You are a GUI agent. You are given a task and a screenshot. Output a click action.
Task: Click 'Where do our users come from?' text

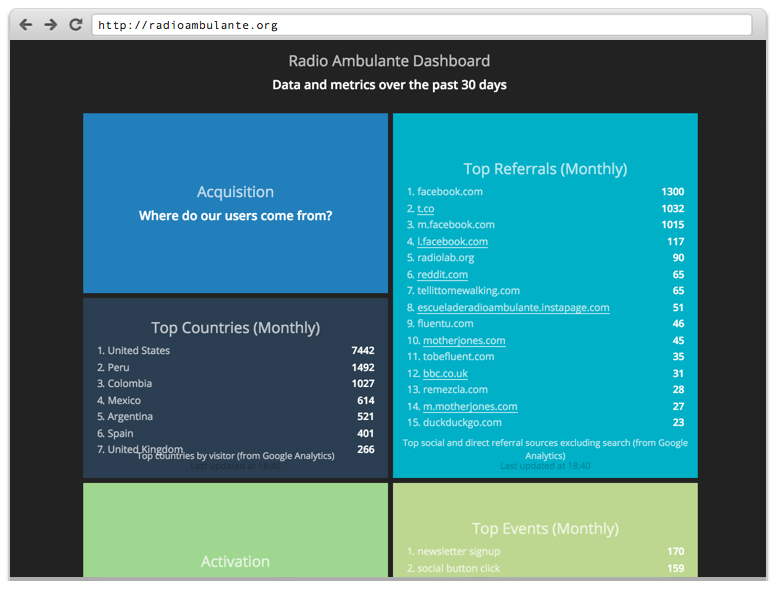(235, 216)
